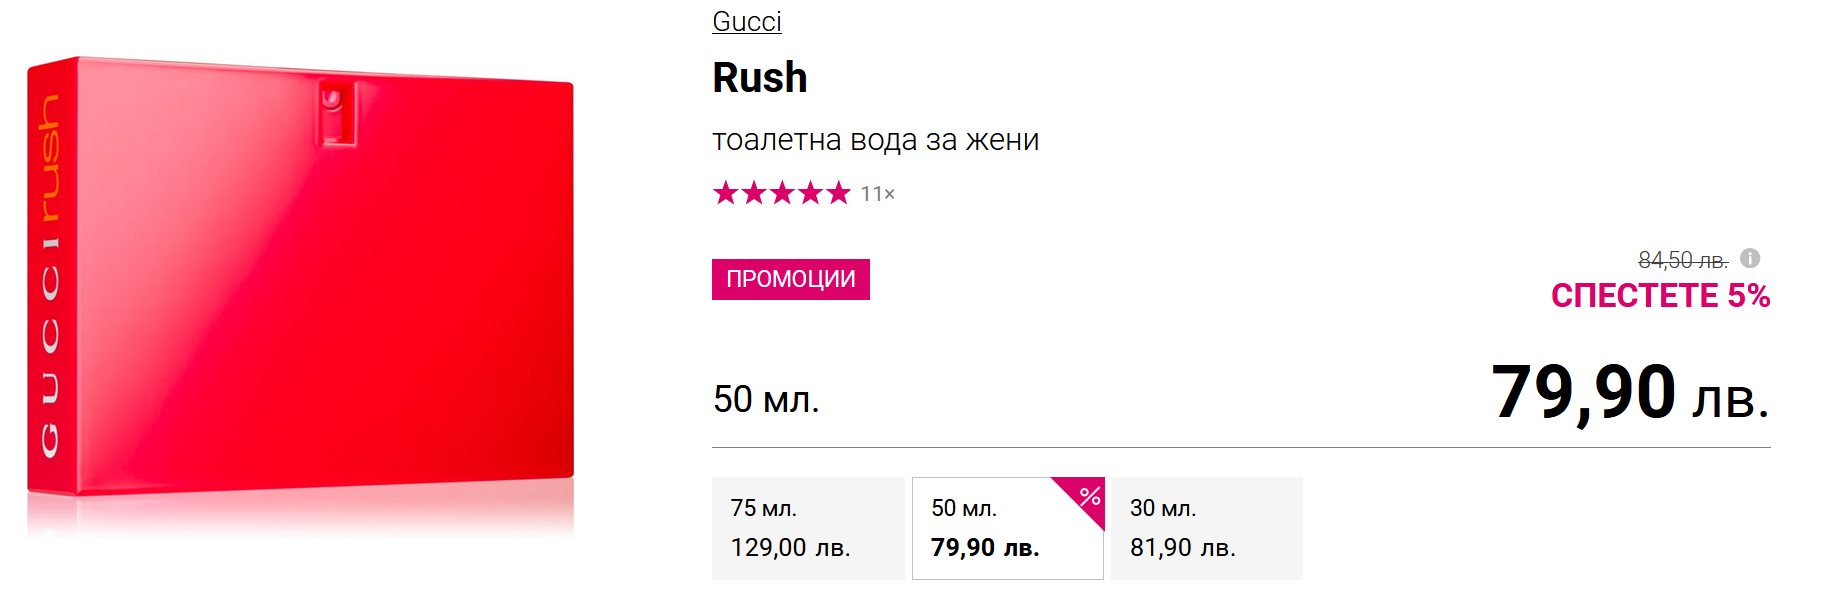Select the 75 мл. size option

[808, 528]
